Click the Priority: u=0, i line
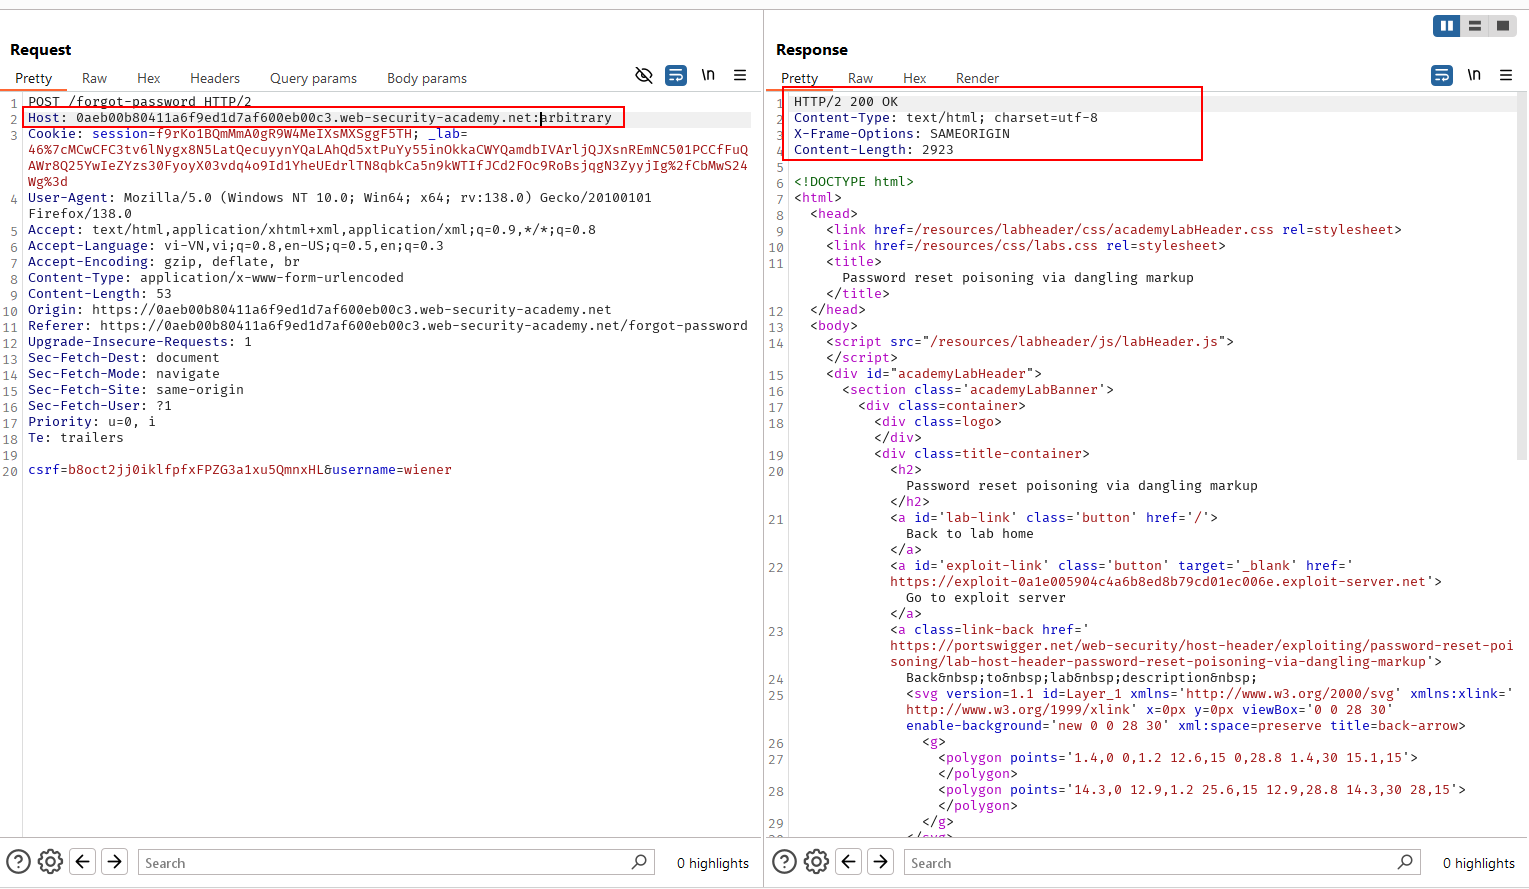 point(92,422)
